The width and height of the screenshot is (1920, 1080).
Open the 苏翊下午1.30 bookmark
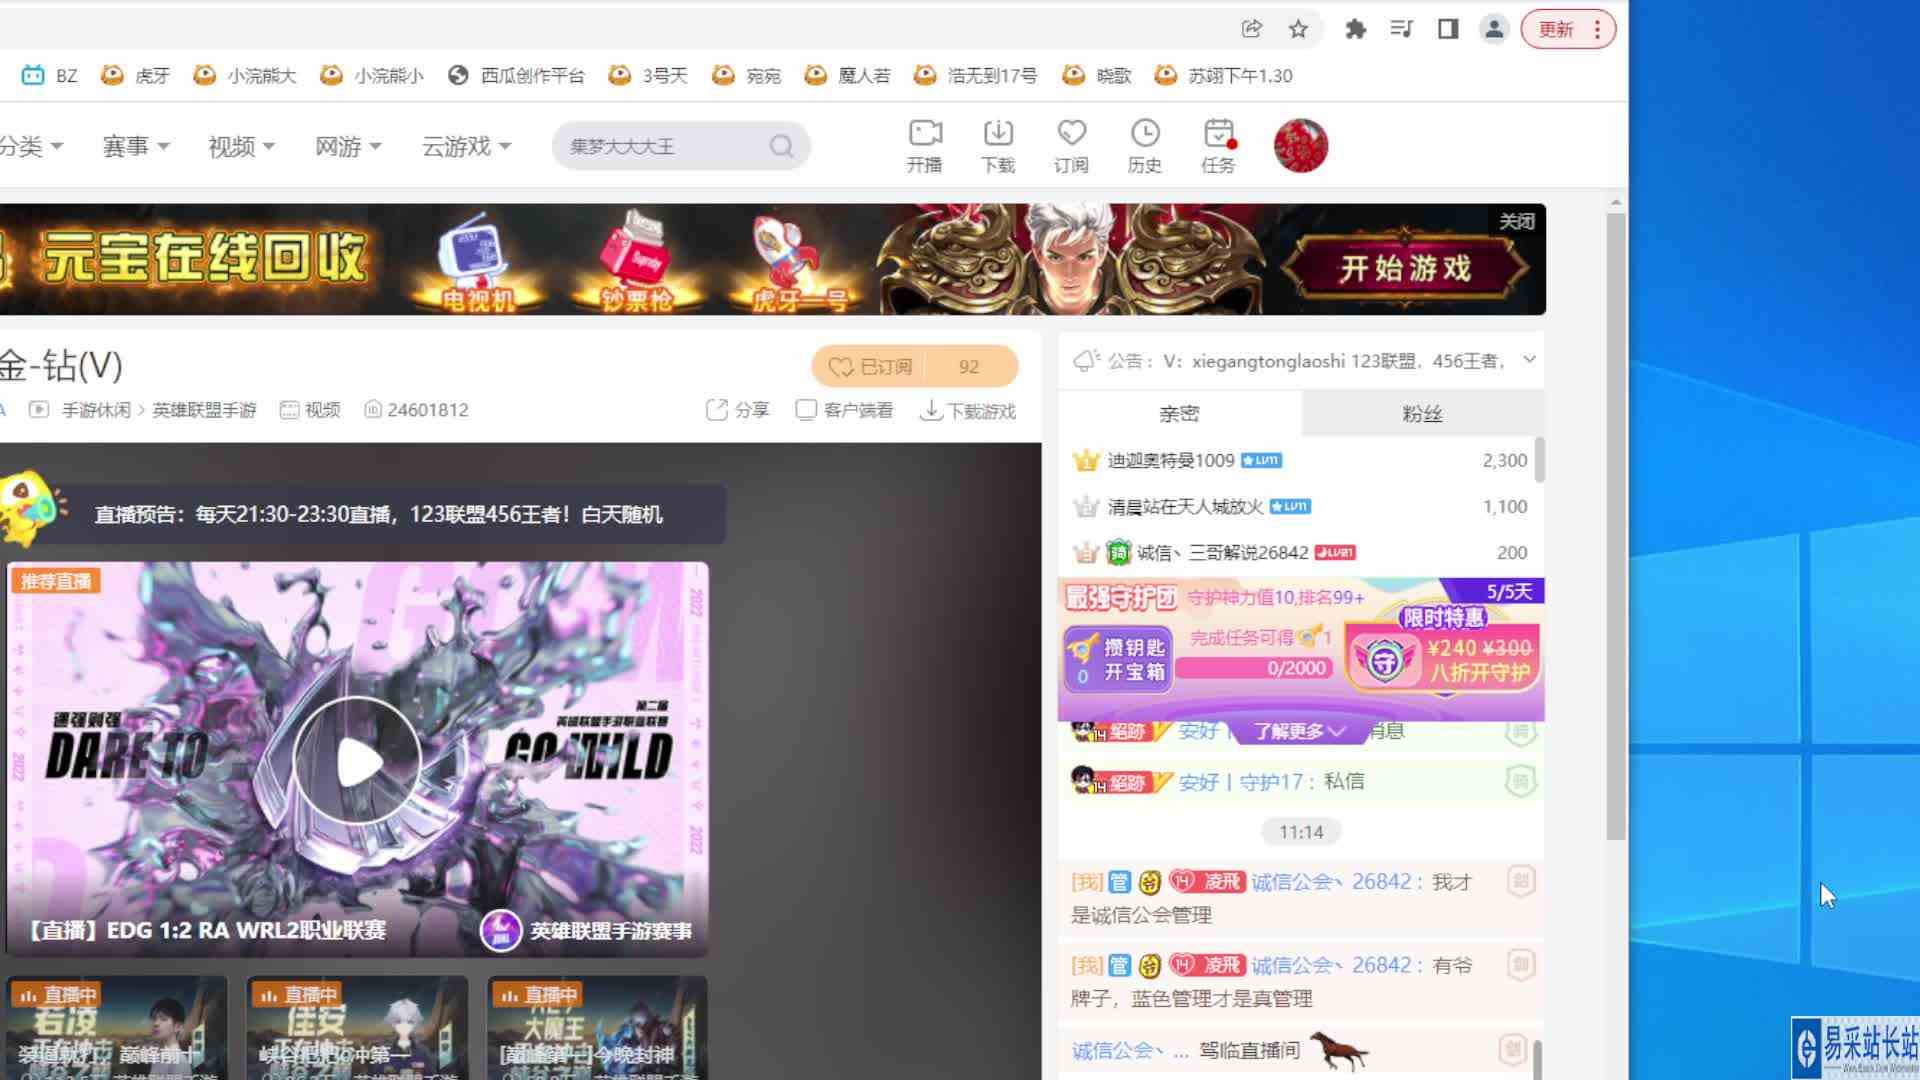click(x=1223, y=75)
